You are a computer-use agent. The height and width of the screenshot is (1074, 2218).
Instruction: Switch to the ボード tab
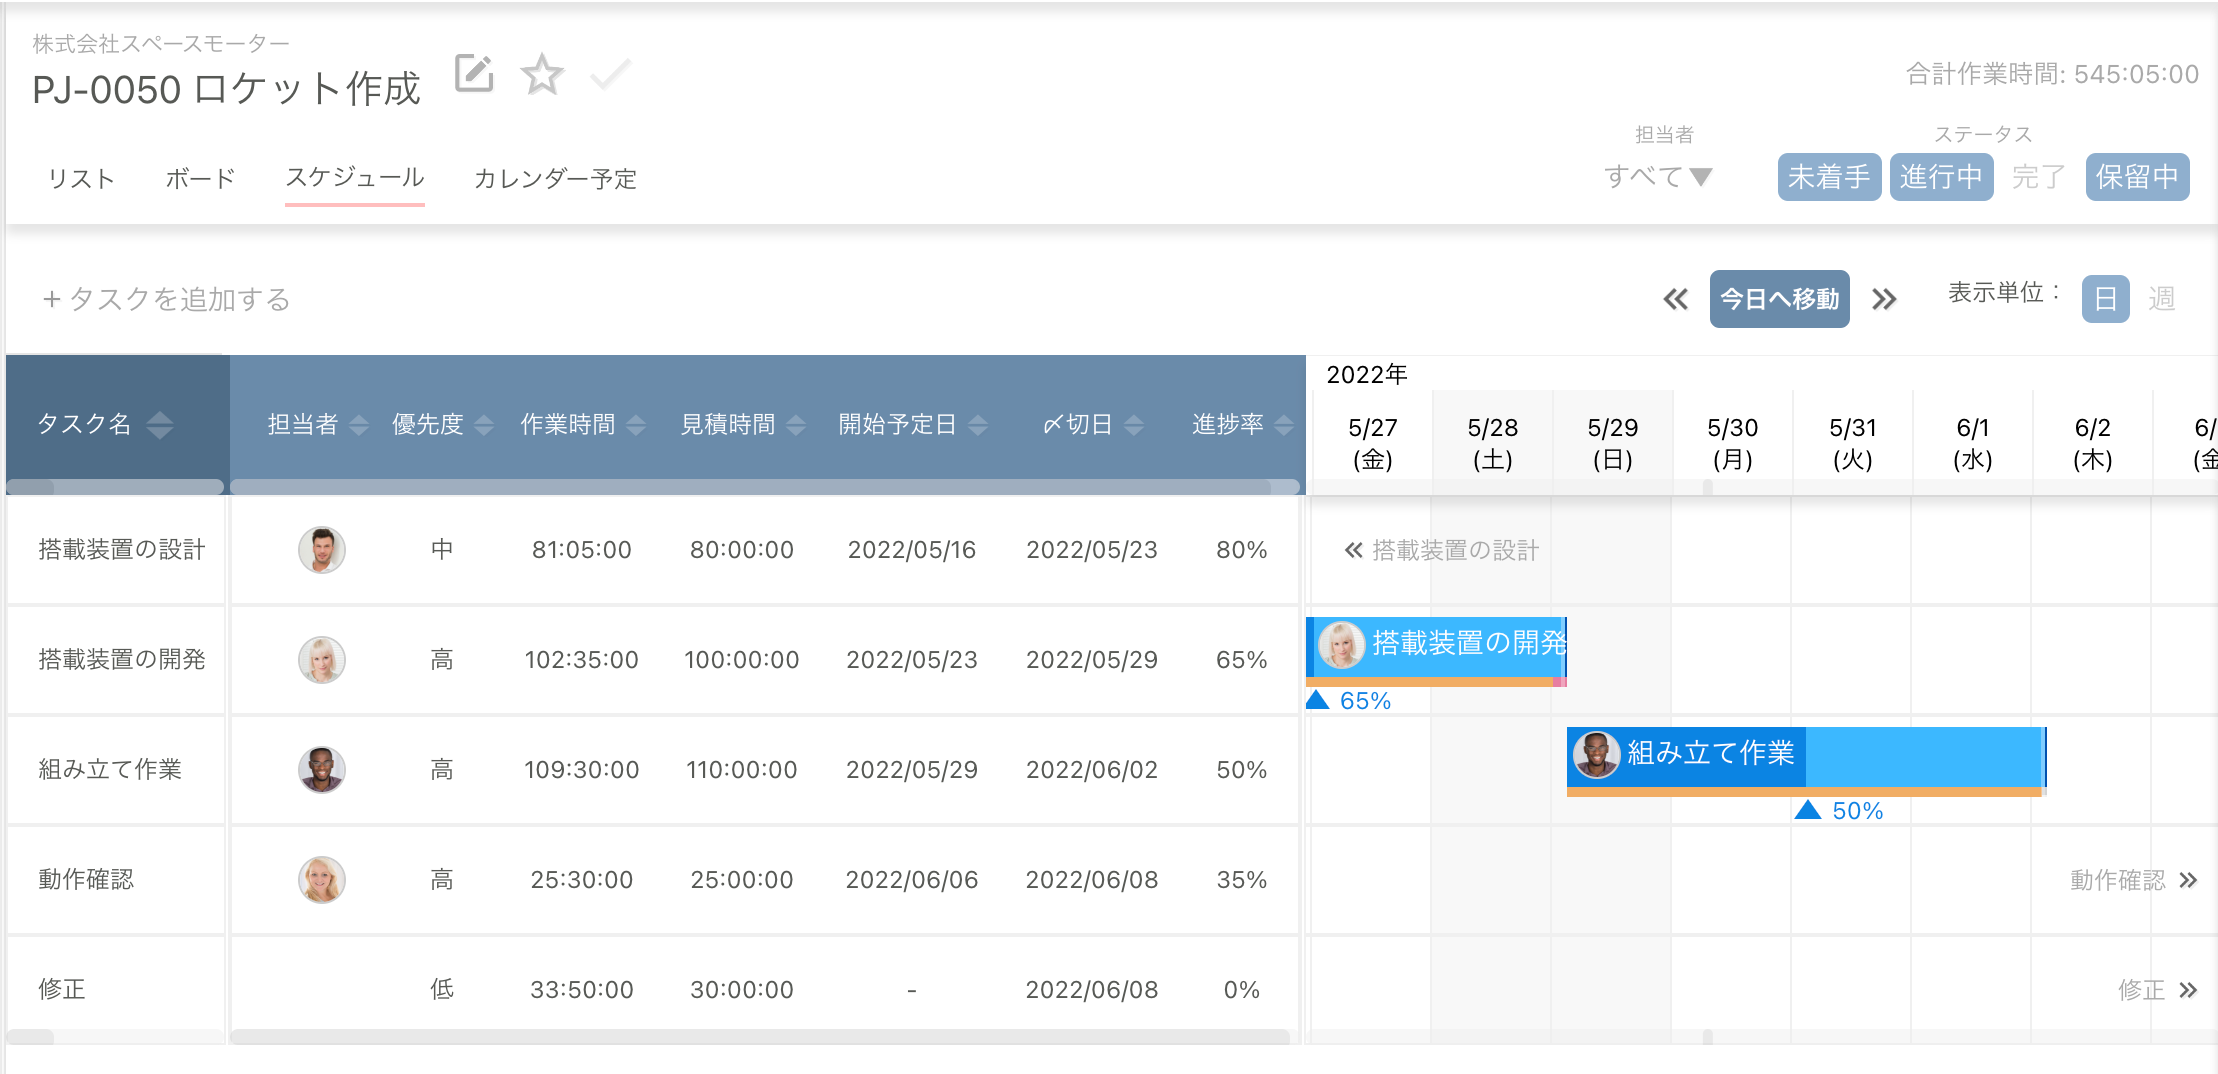pyautogui.click(x=200, y=178)
